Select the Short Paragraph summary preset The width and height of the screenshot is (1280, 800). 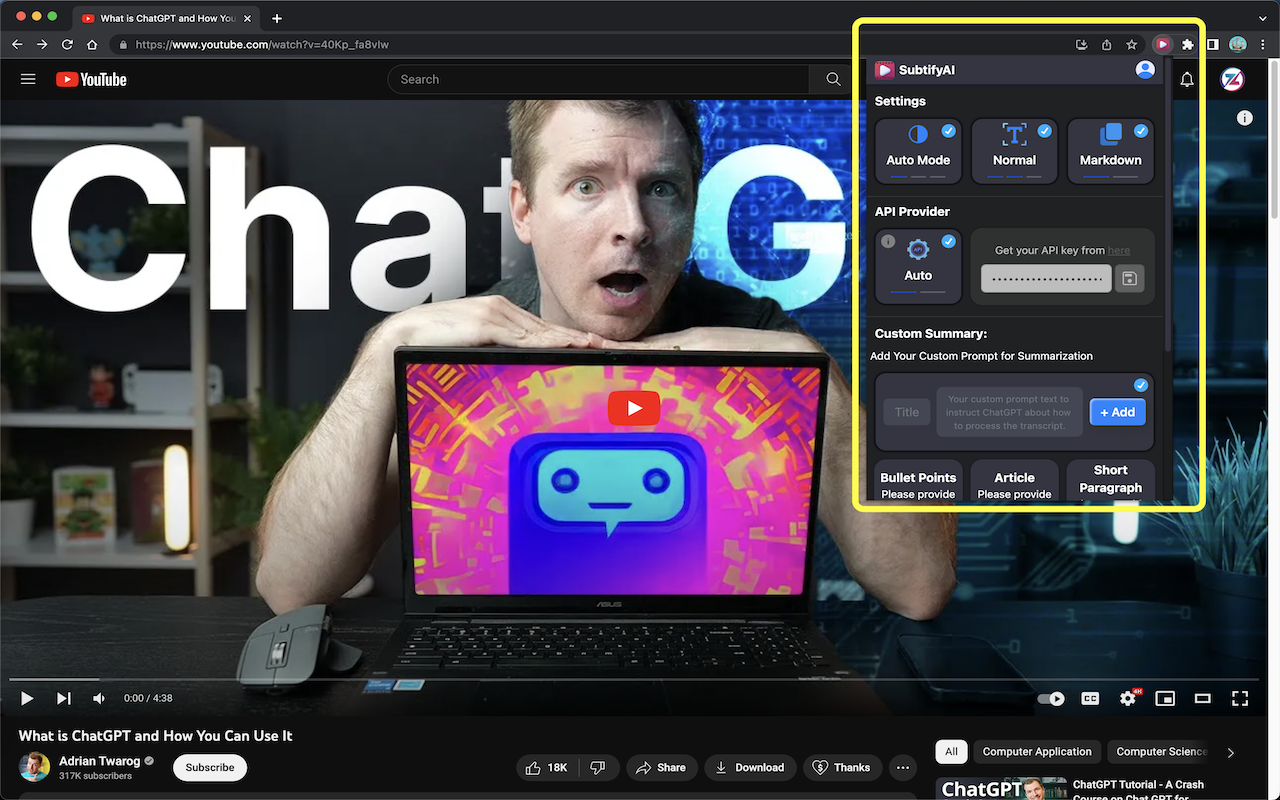tap(1110, 481)
